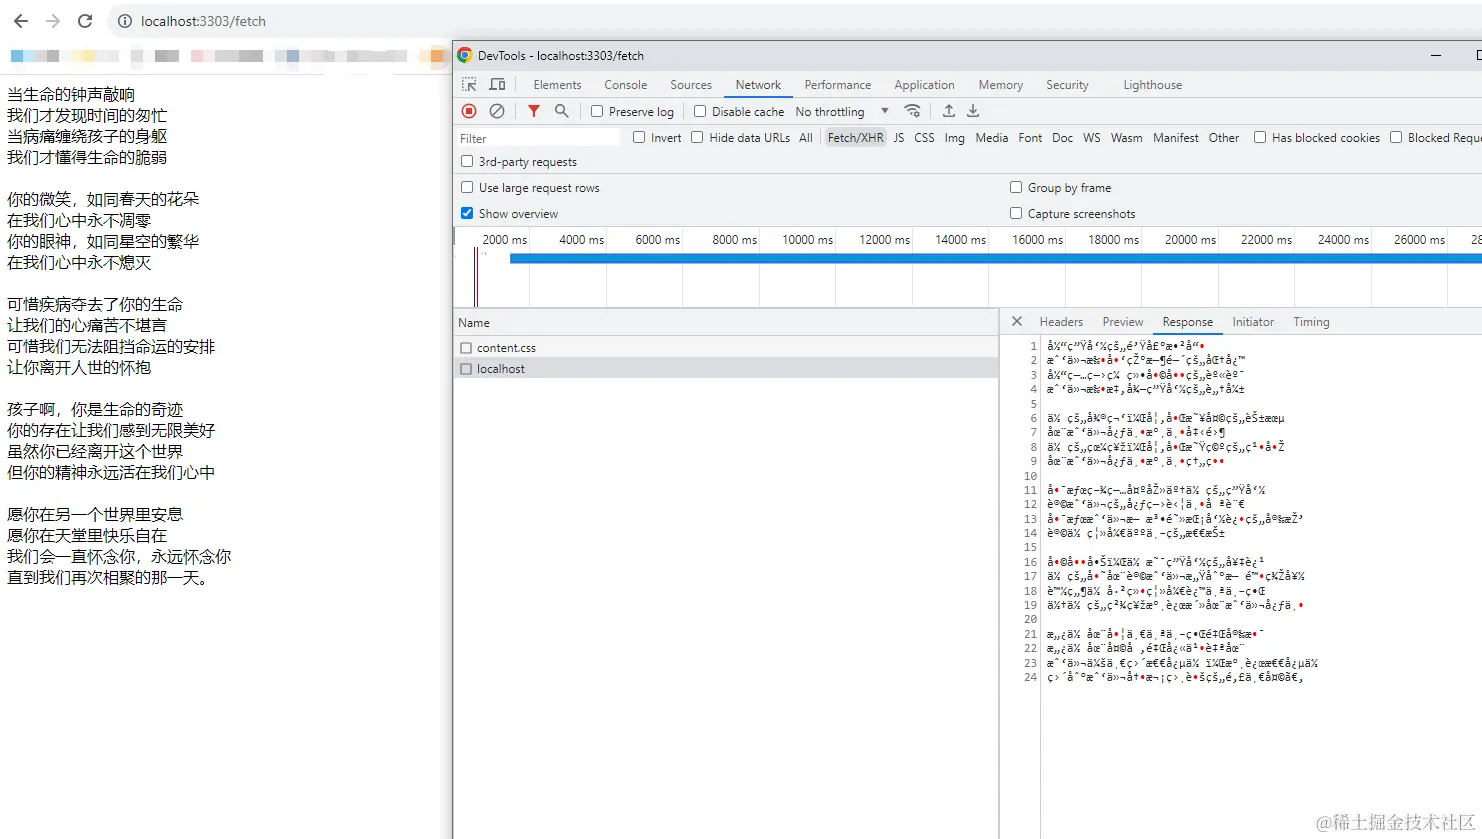This screenshot has height=839, width=1482.
Task: Import HAR file via upload icon
Action: pyautogui.click(x=947, y=111)
